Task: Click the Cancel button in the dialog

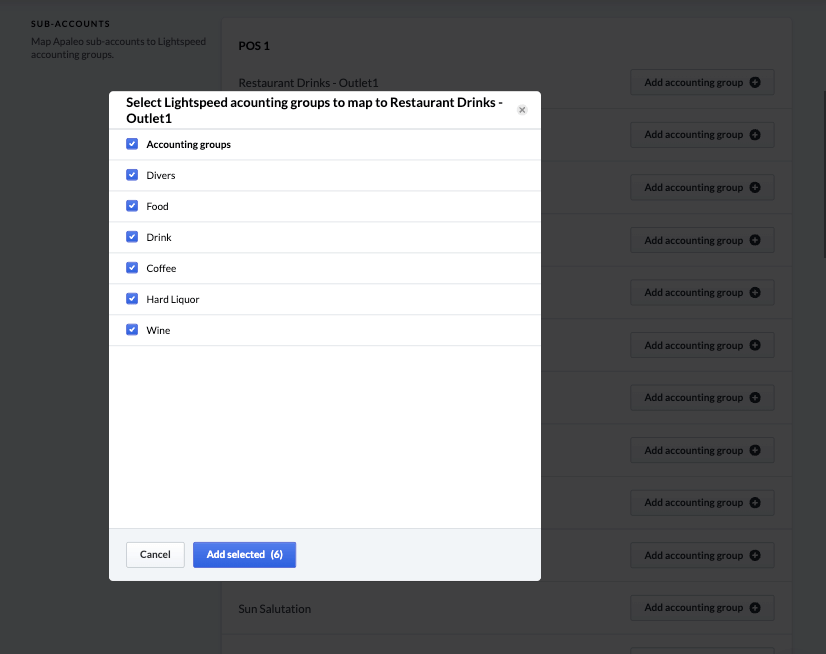Action: pyautogui.click(x=155, y=554)
